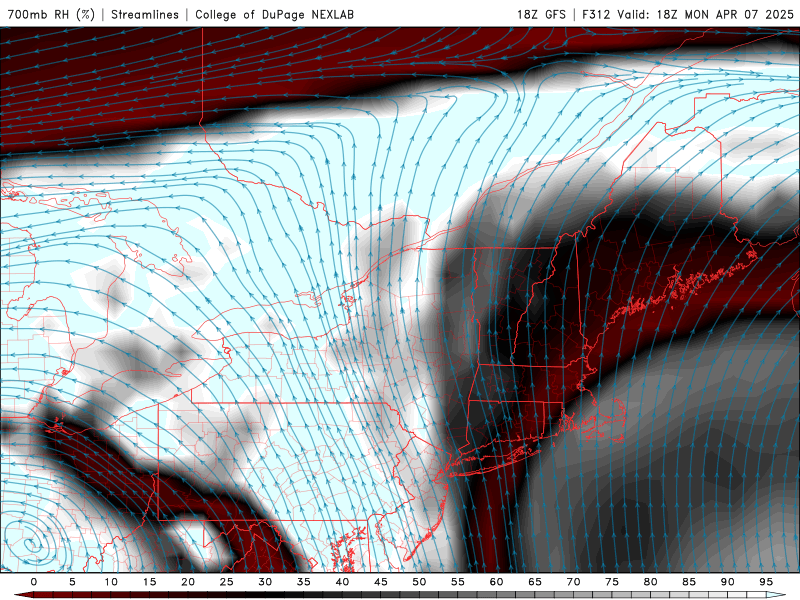Click the '65' value on the color scale

pyautogui.click(x=534, y=582)
